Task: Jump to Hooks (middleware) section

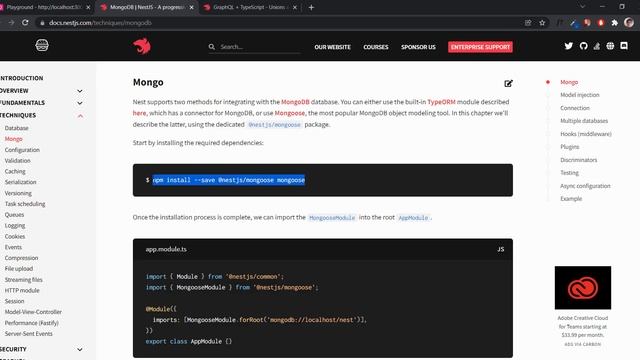Action: pyautogui.click(x=586, y=134)
